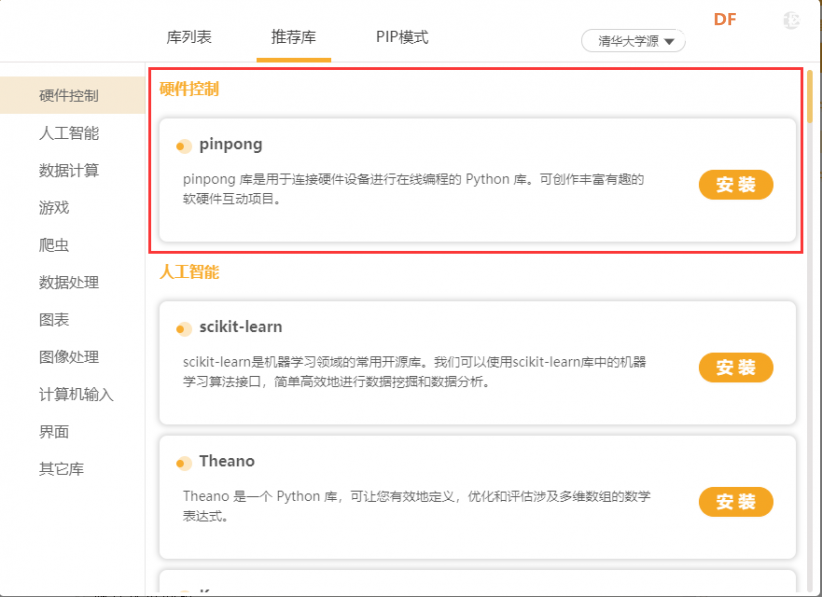Click the orange dot beside pinpong
Image resolution: width=822 pixels, height=597 pixels.
click(183, 146)
